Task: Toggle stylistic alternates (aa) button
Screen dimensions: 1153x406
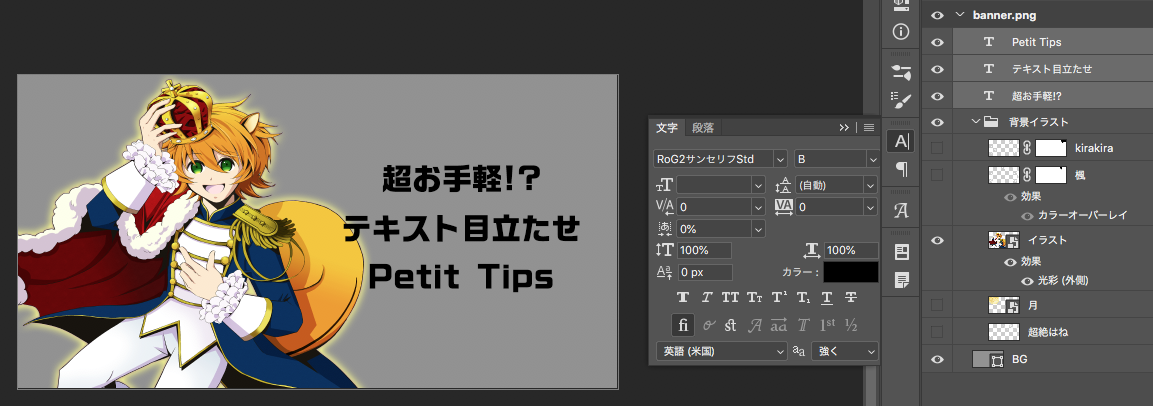Action: click(x=779, y=324)
